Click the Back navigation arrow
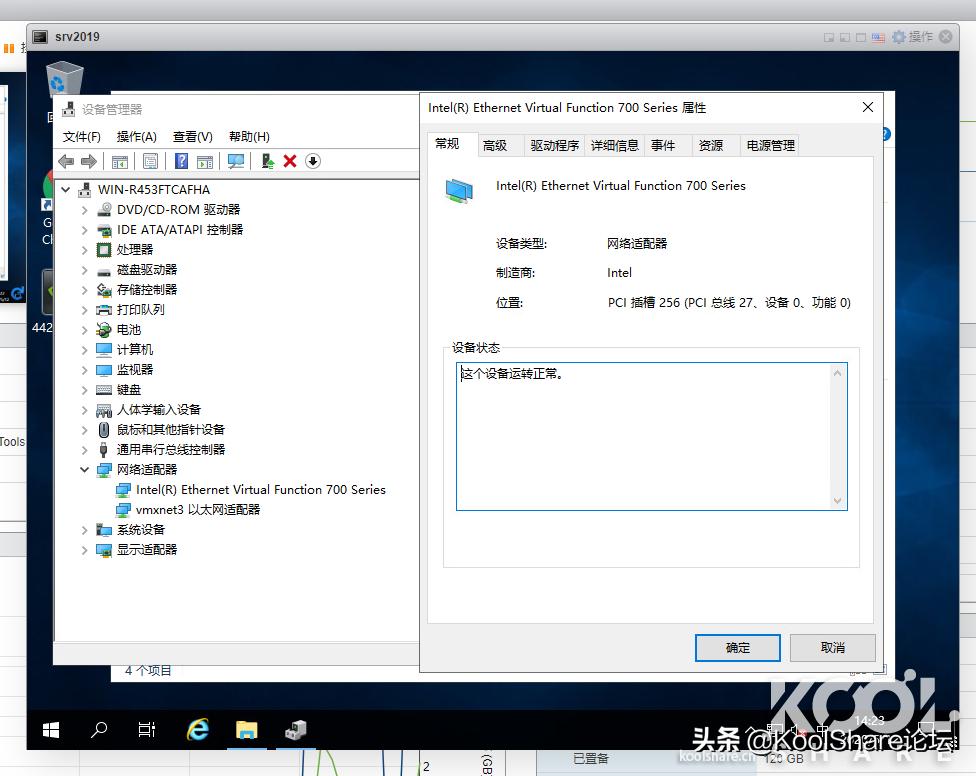 tap(67, 161)
